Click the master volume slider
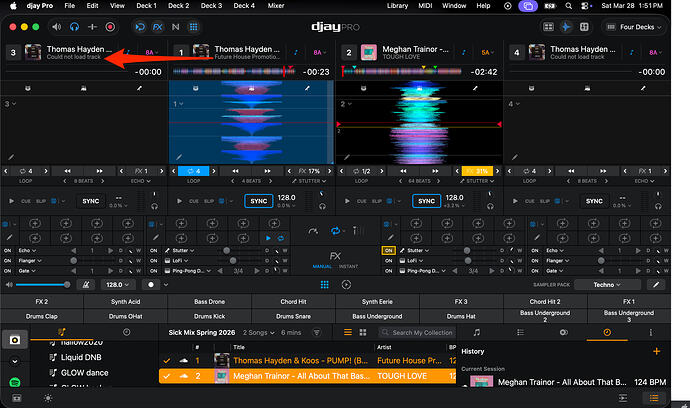 [43, 285]
